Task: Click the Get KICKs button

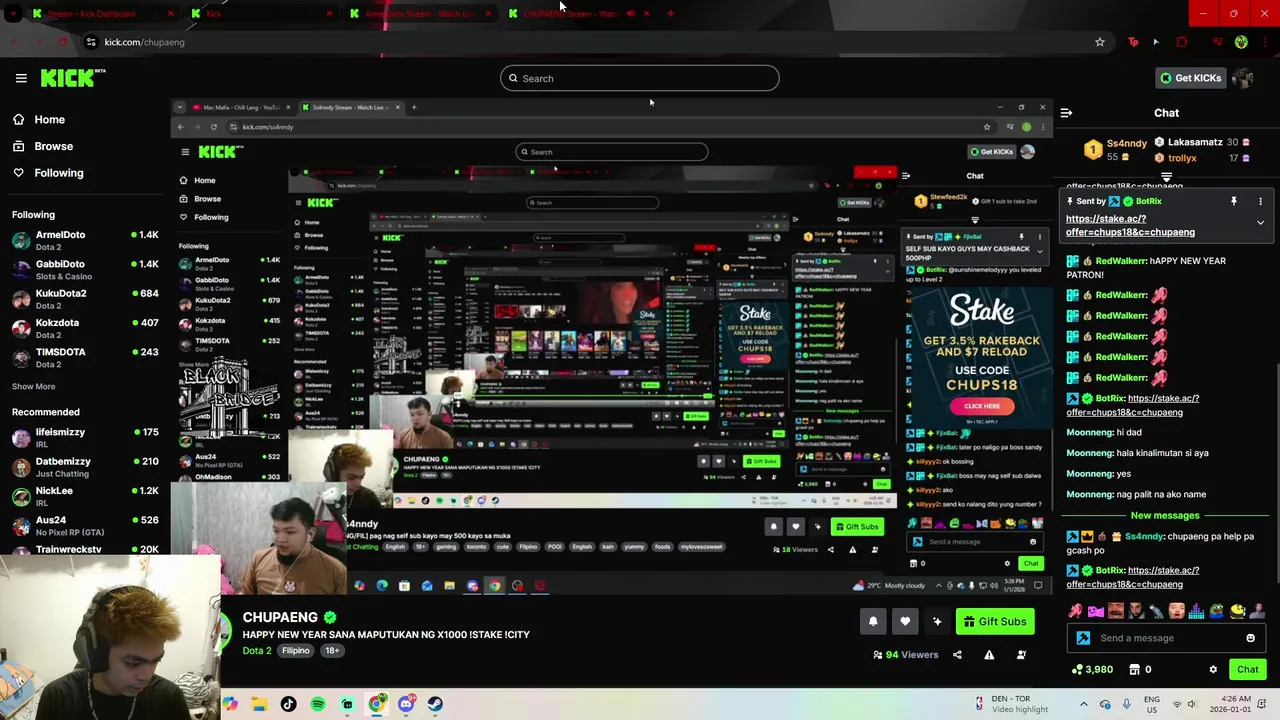Action: coord(1190,78)
